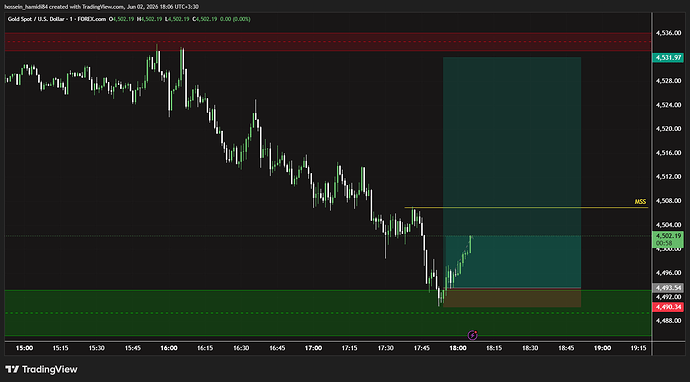Click the teal 4,531.97 take-profit price tag
This screenshot has width=690, height=382.
tap(668, 58)
